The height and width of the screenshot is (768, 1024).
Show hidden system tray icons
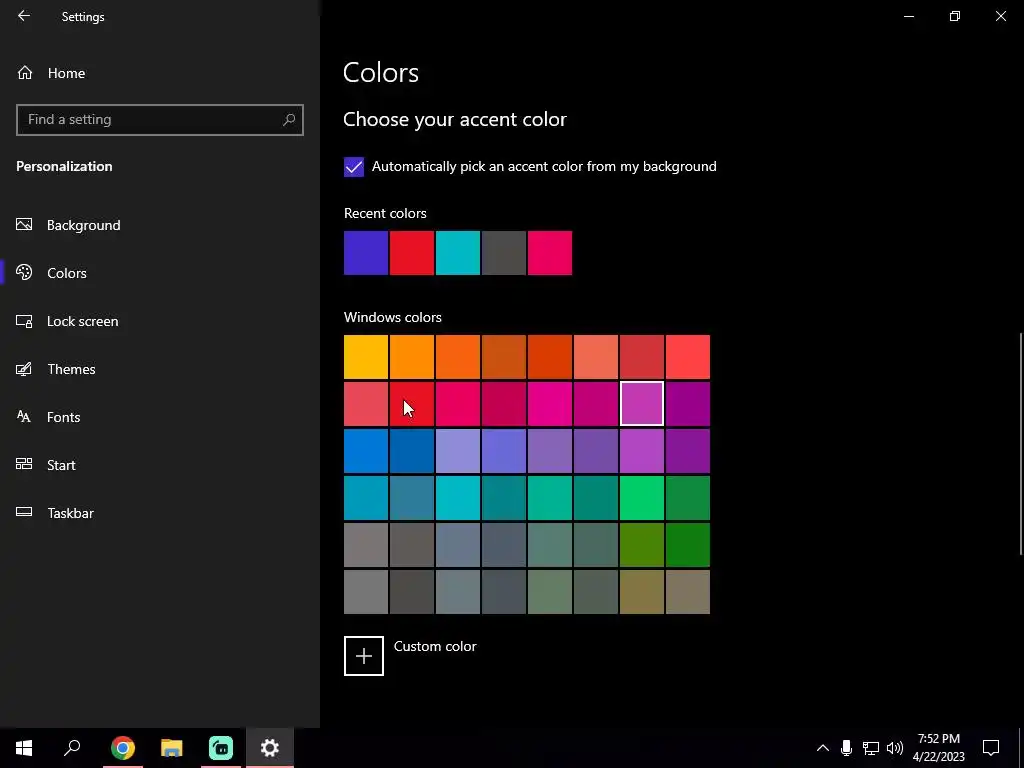[823, 748]
